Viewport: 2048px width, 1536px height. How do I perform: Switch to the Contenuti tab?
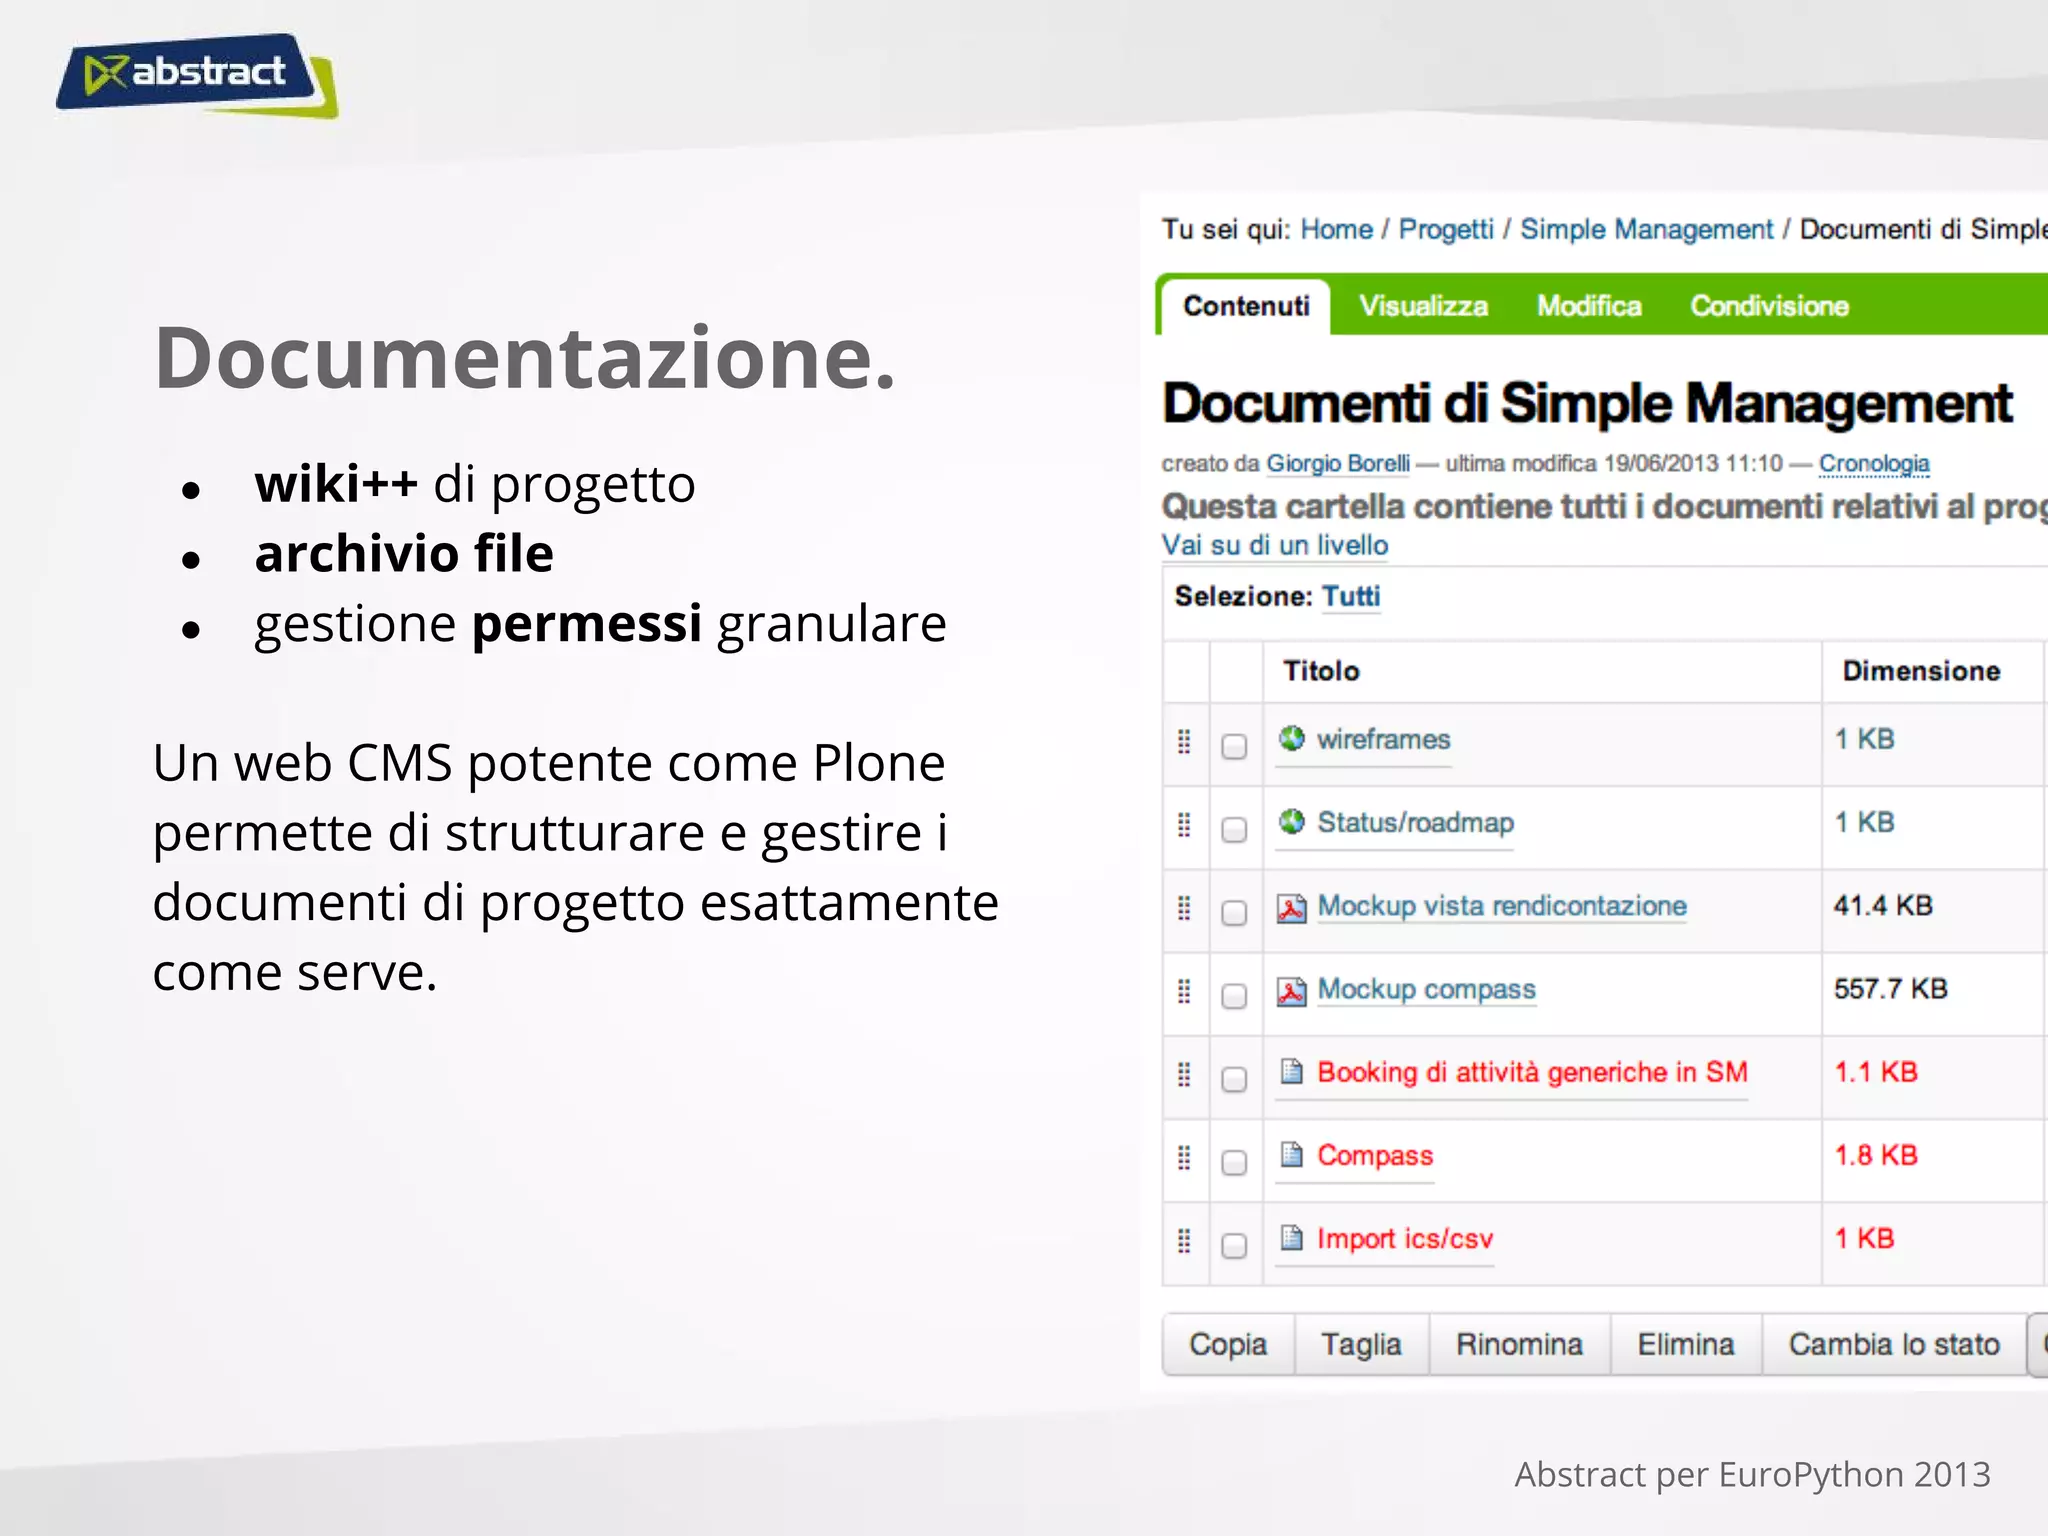click(1246, 306)
